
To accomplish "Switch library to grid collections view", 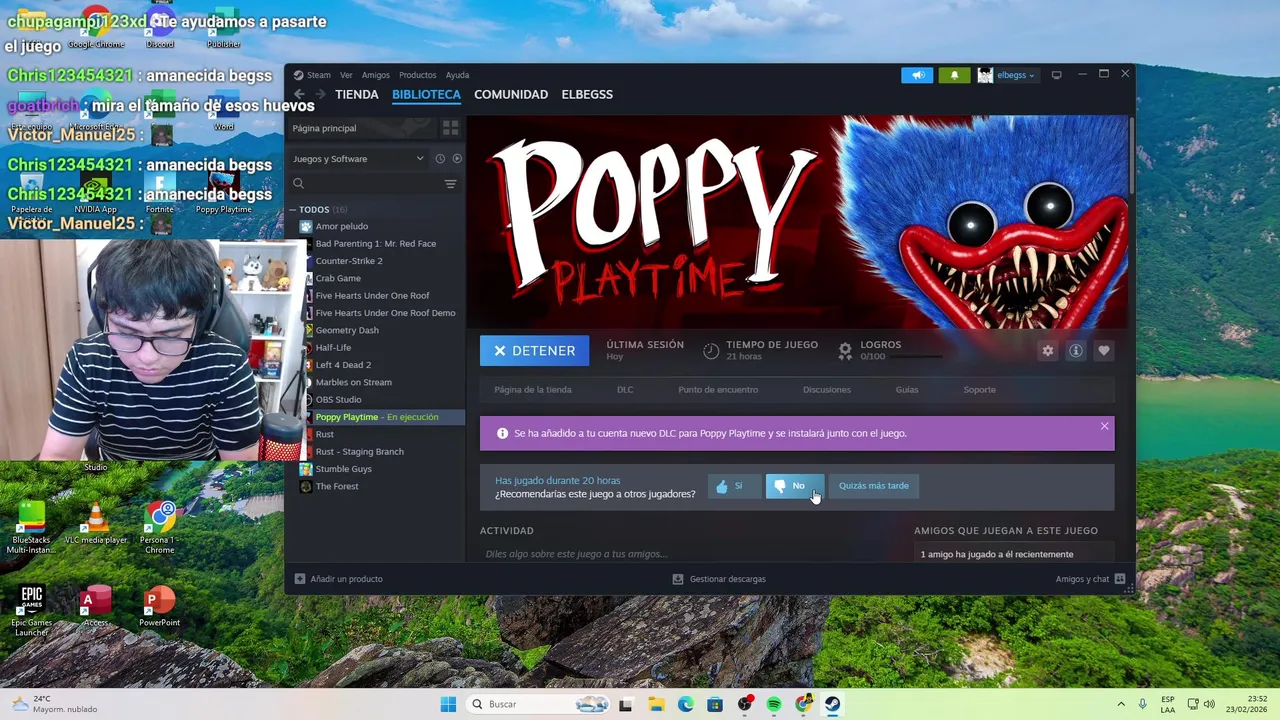I will pyautogui.click(x=450, y=128).
